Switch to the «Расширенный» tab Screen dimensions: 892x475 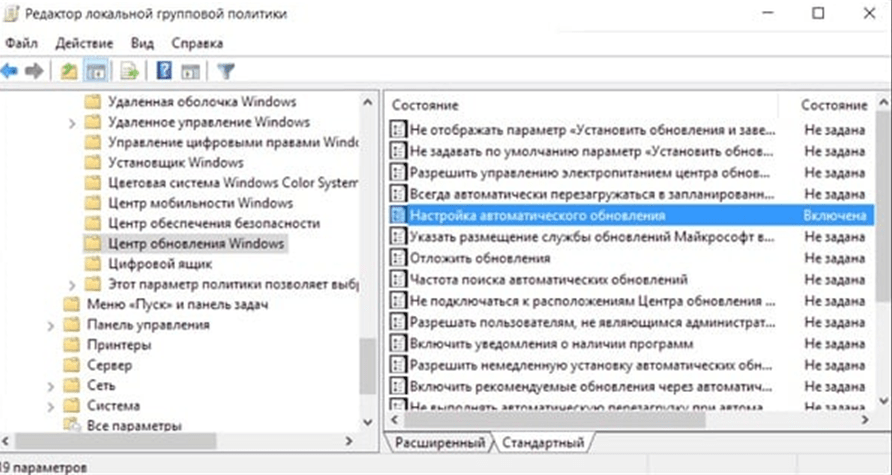click(x=438, y=442)
